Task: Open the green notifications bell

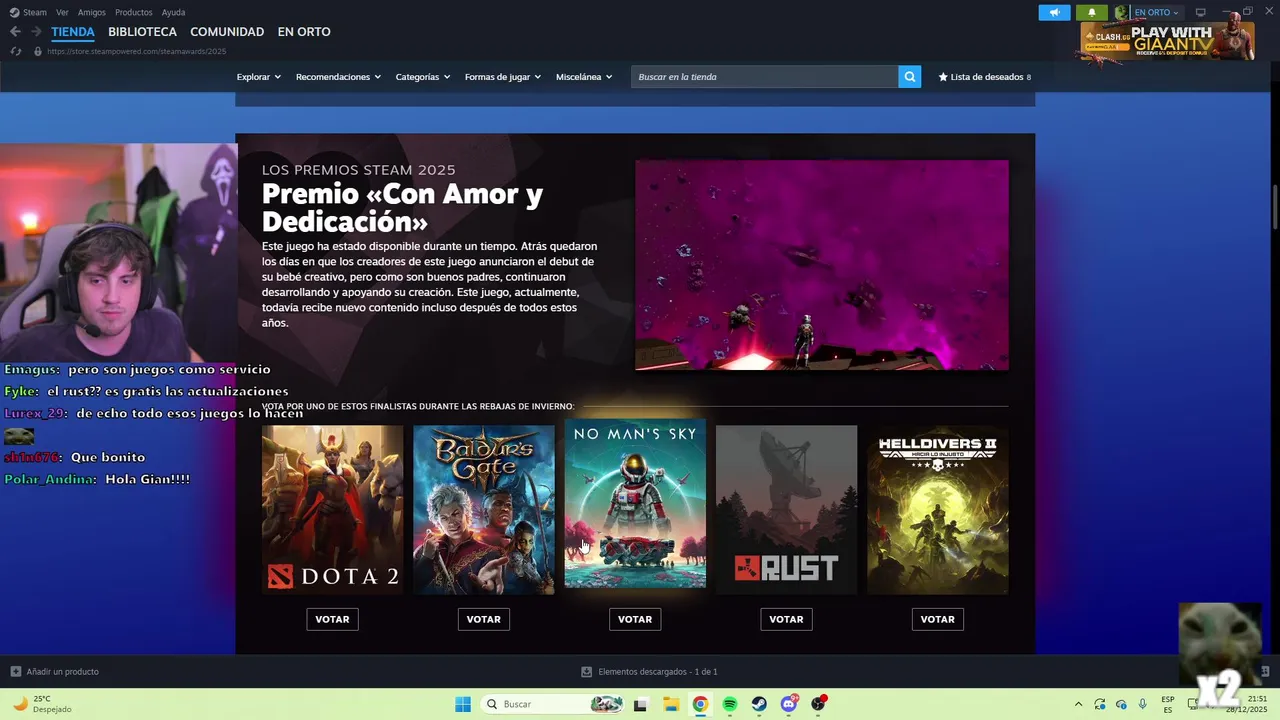Action: click(x=1092, y=12)
